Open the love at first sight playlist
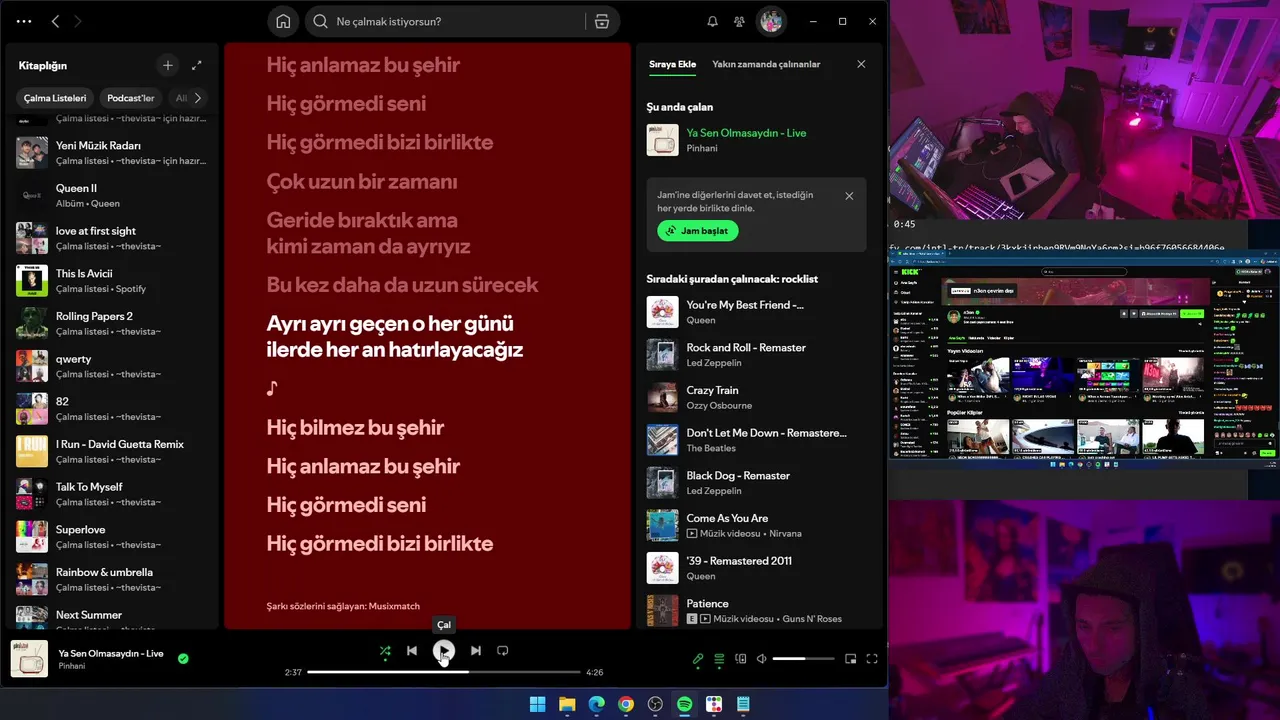1280x720 pixels. (112, 238)
